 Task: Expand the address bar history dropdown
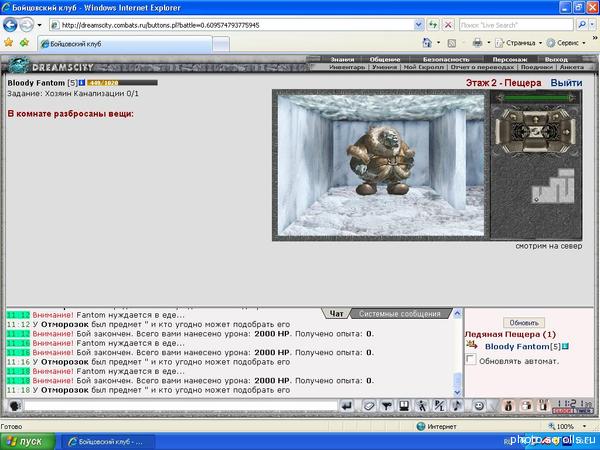[x=419, y=25]
